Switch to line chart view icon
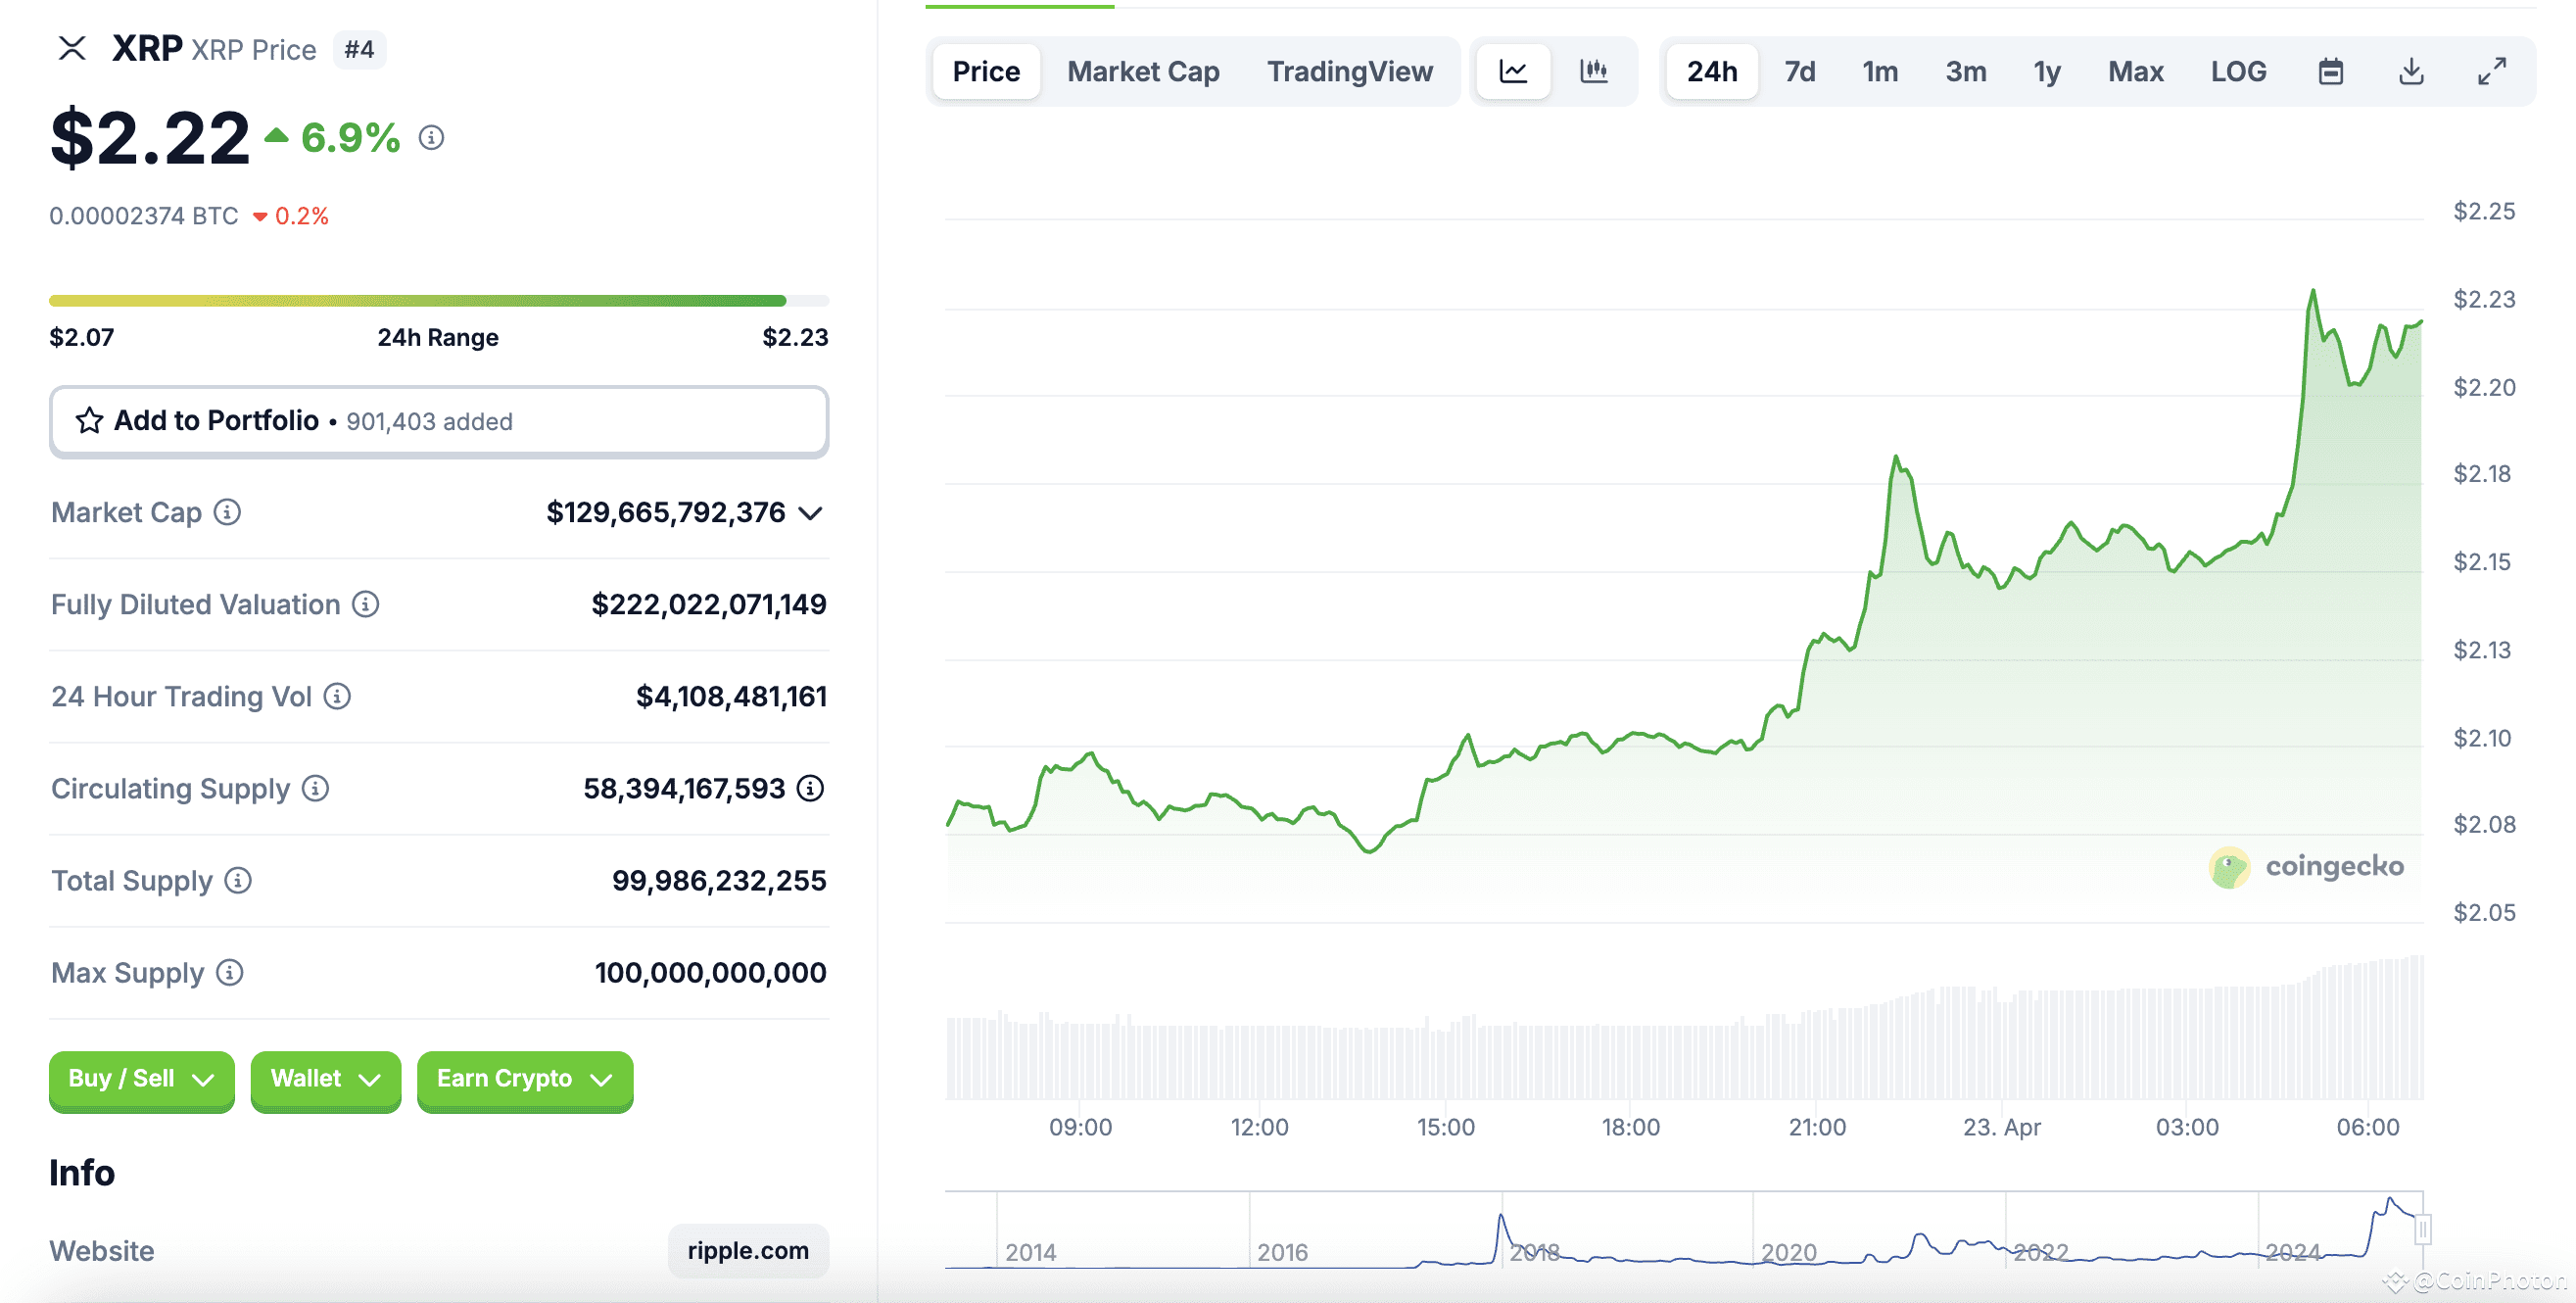 1513,71
